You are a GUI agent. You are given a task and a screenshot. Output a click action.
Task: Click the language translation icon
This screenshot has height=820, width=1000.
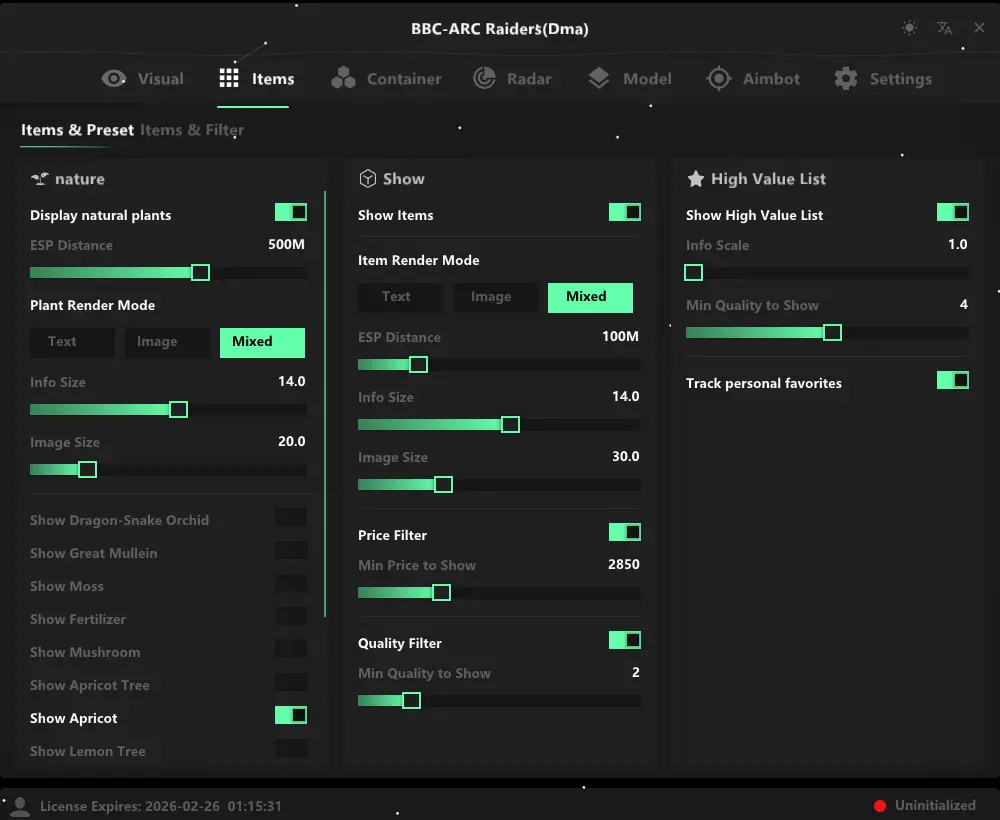click(944, 28)
